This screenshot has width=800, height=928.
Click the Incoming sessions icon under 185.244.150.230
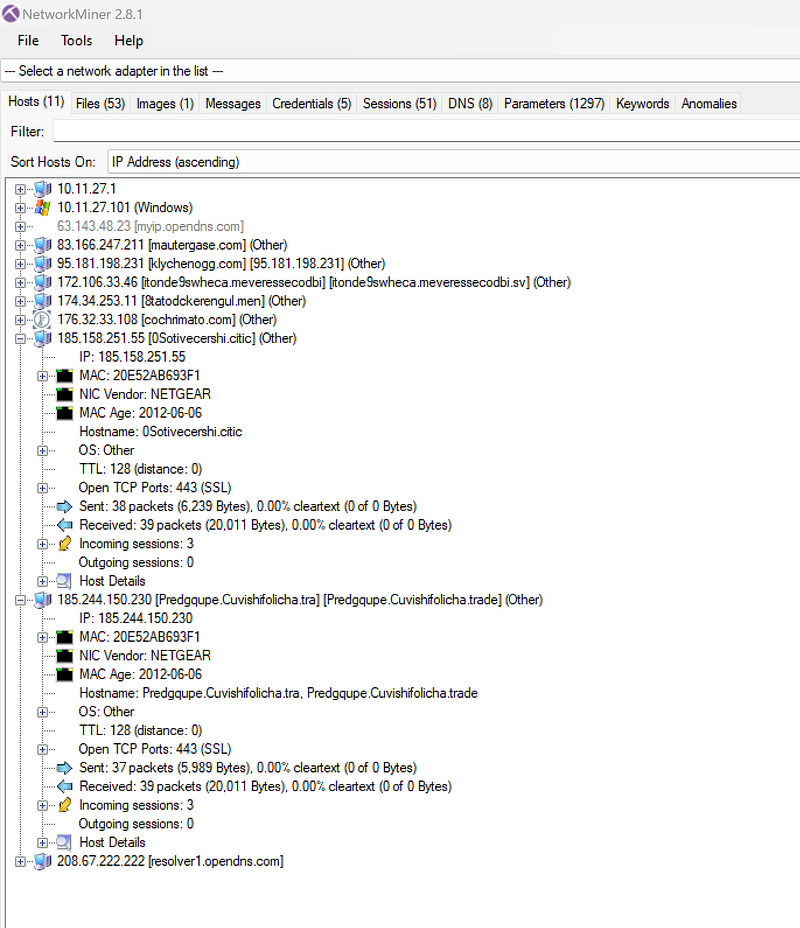tap(64, 805)
